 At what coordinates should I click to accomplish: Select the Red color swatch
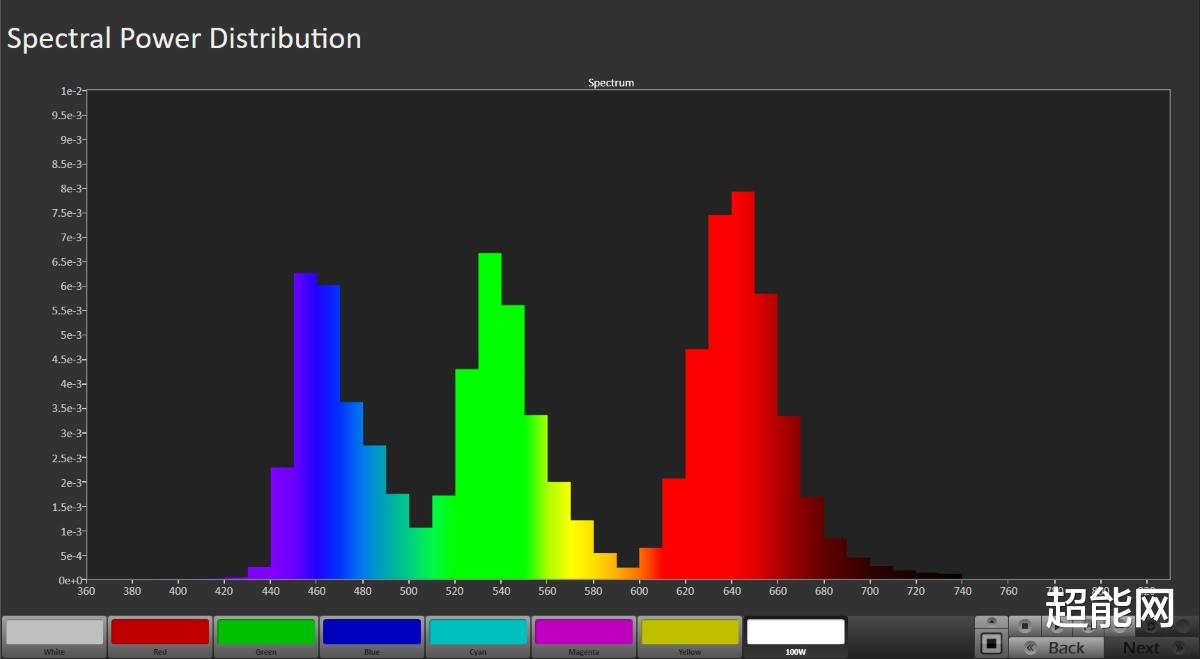(160, 637)
